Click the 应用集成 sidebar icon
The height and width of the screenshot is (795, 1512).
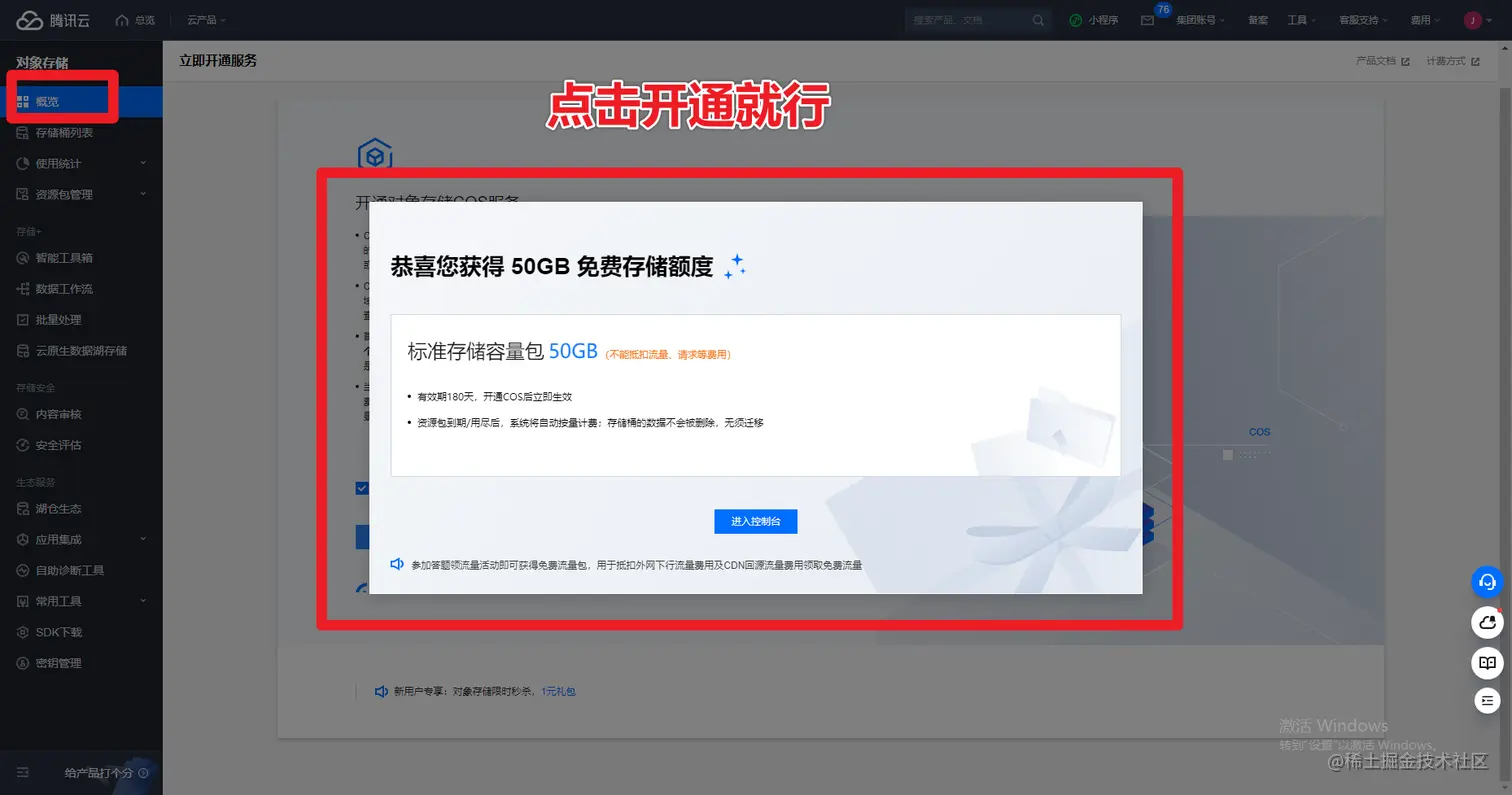pos(23,539)
